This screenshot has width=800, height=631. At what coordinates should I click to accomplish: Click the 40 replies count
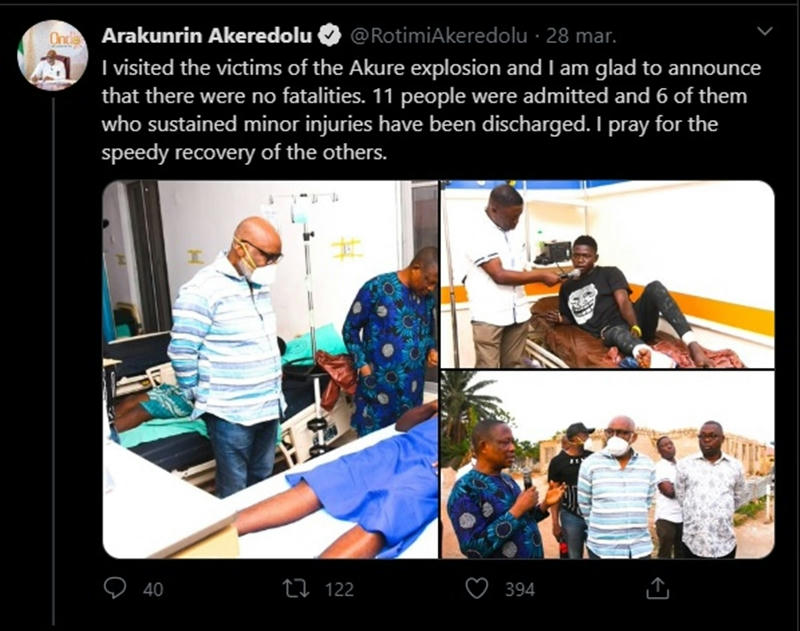click(x=152, y=589)
